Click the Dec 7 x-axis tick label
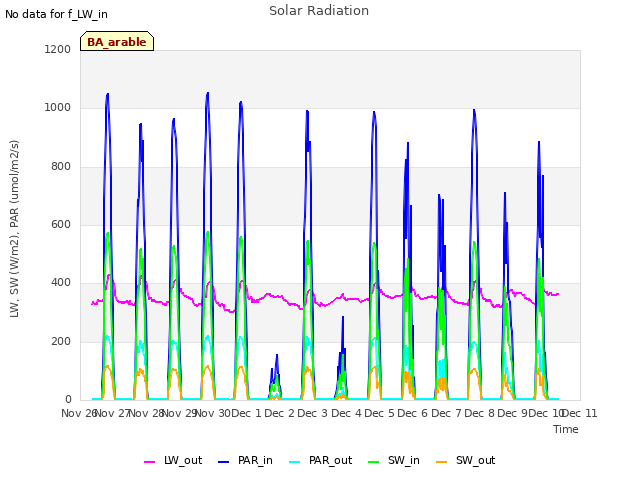 tap(446, 413)
